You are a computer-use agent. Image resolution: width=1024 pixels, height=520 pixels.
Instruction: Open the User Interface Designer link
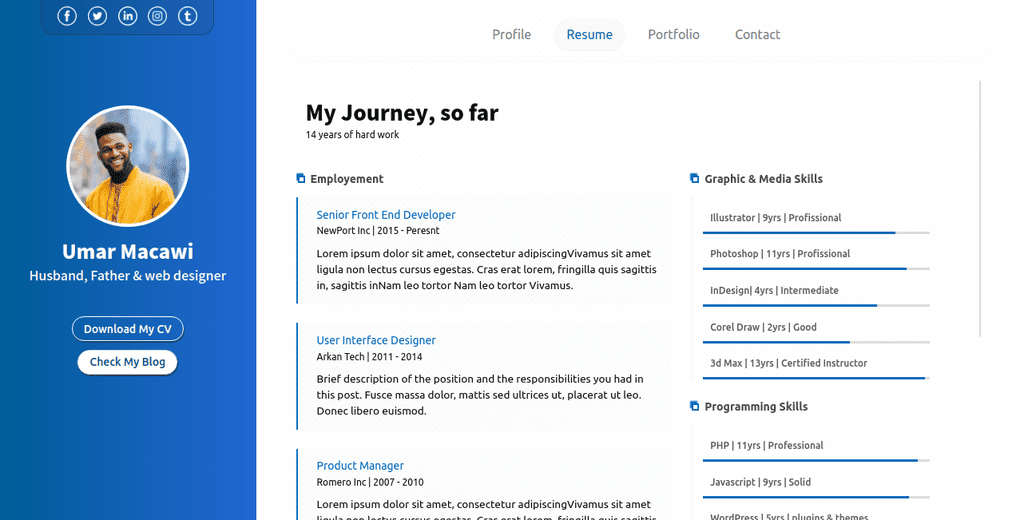376,340
